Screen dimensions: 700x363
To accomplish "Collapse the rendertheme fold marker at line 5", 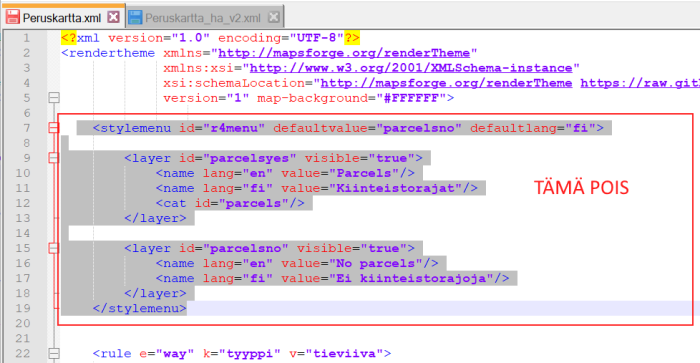I will point(54,98).
